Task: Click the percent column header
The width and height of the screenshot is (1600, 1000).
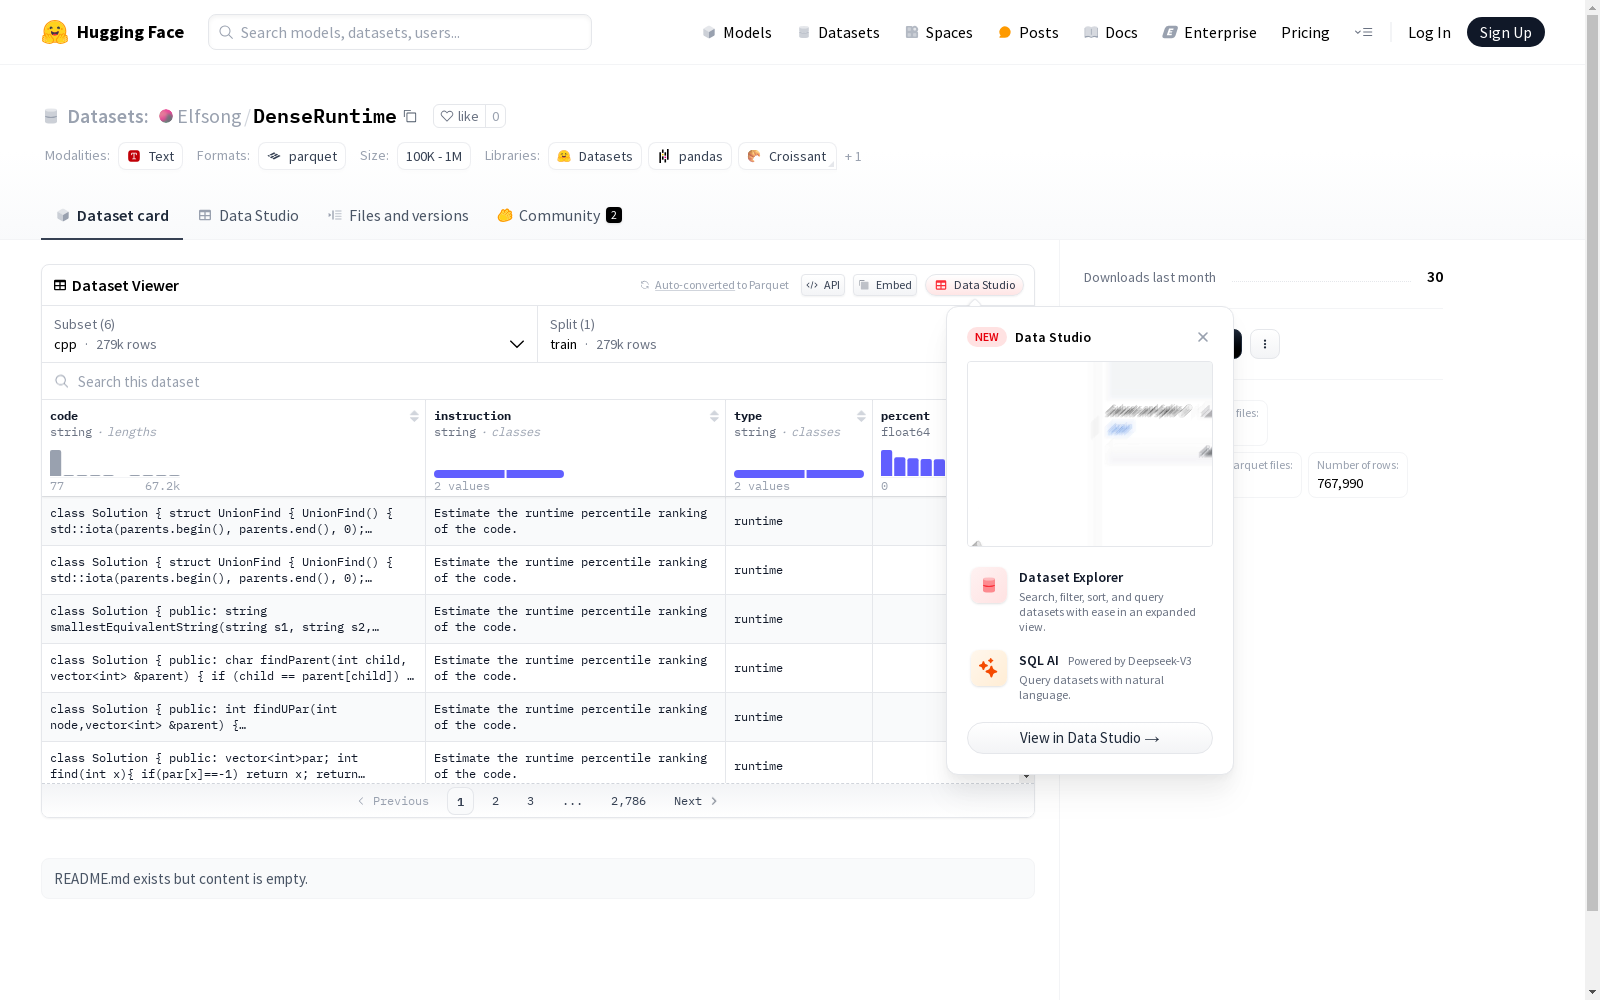Action: [905, 416]
